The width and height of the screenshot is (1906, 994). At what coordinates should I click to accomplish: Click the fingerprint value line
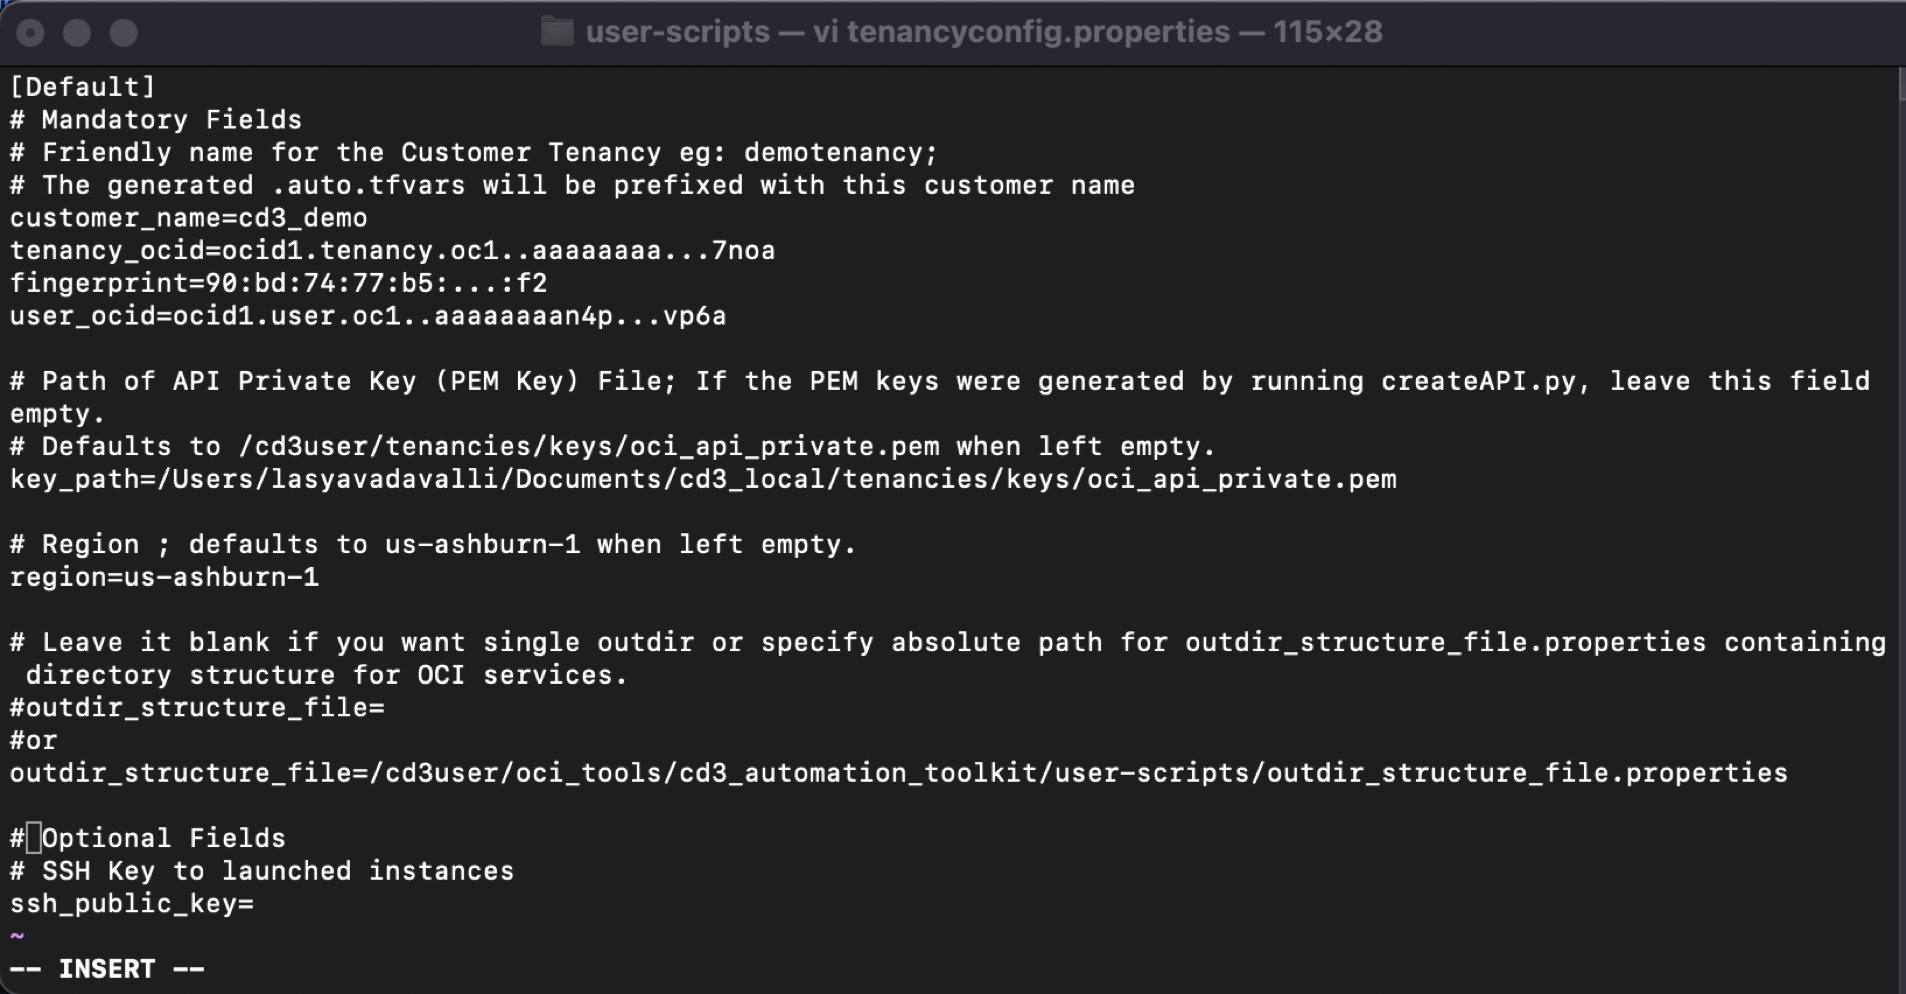pos(279,284)
